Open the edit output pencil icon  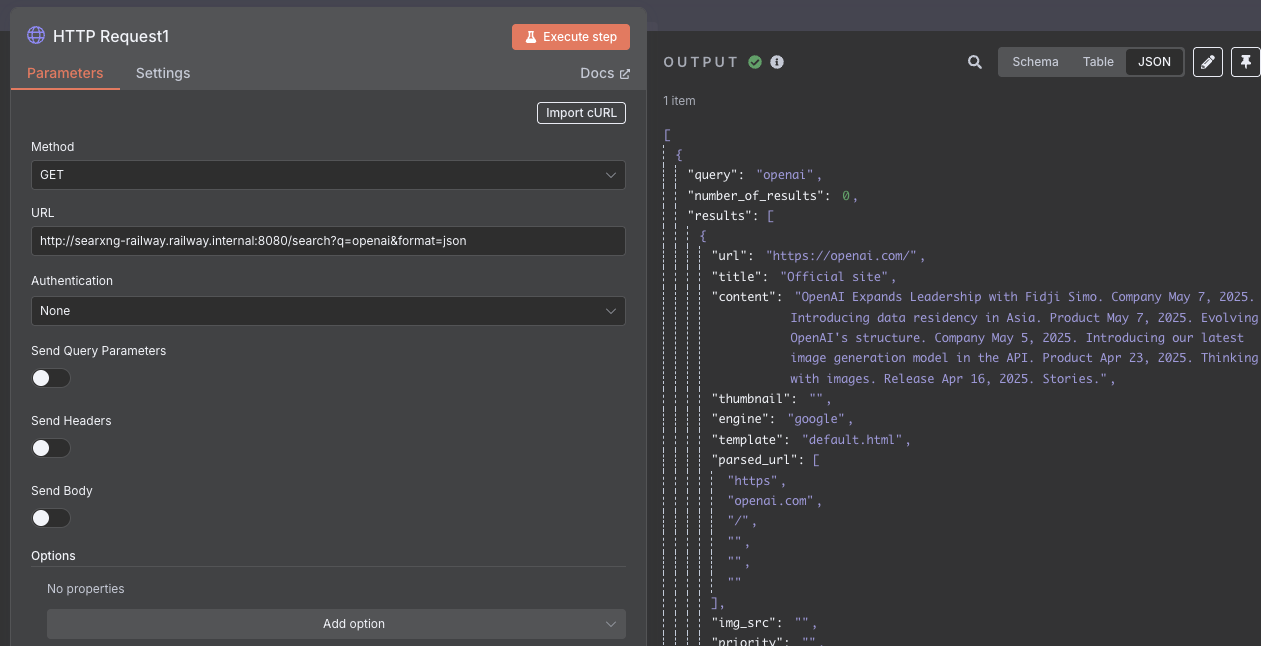pos(1207,61)
